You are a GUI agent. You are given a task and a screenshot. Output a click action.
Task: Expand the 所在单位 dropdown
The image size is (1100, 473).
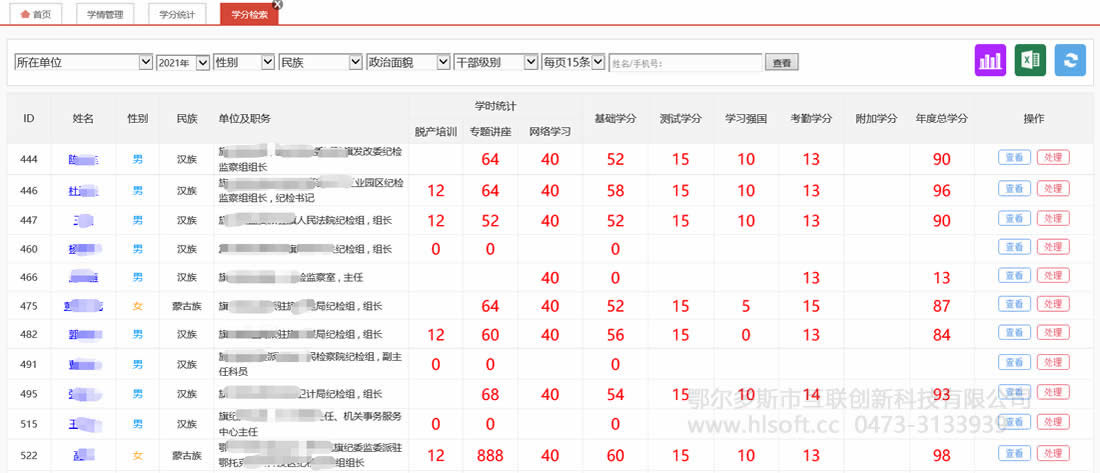point(83,62)
